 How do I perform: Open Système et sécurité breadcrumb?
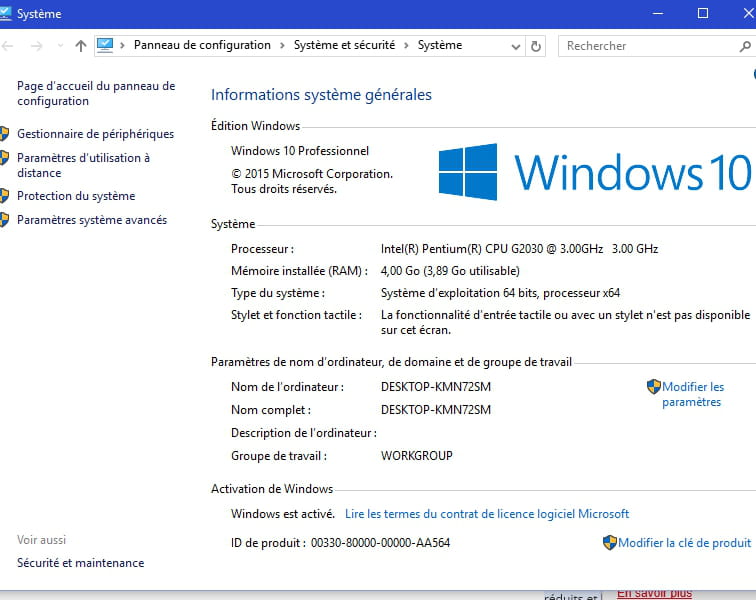[344, 45]
